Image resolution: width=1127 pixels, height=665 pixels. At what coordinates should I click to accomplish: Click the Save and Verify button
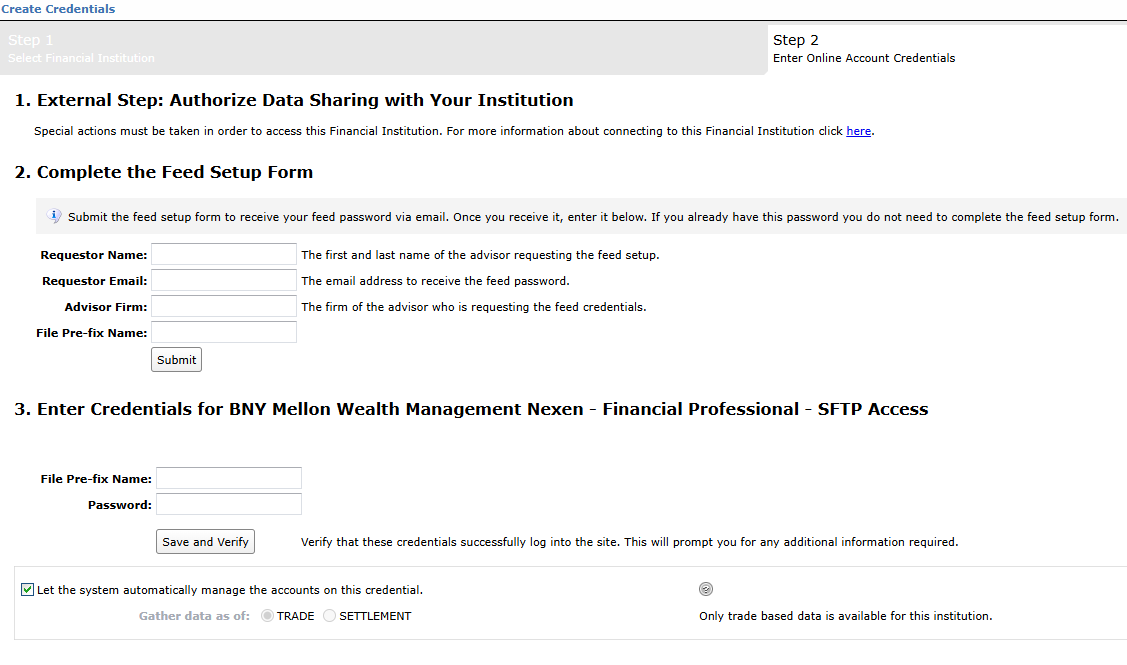click(205, 541)
